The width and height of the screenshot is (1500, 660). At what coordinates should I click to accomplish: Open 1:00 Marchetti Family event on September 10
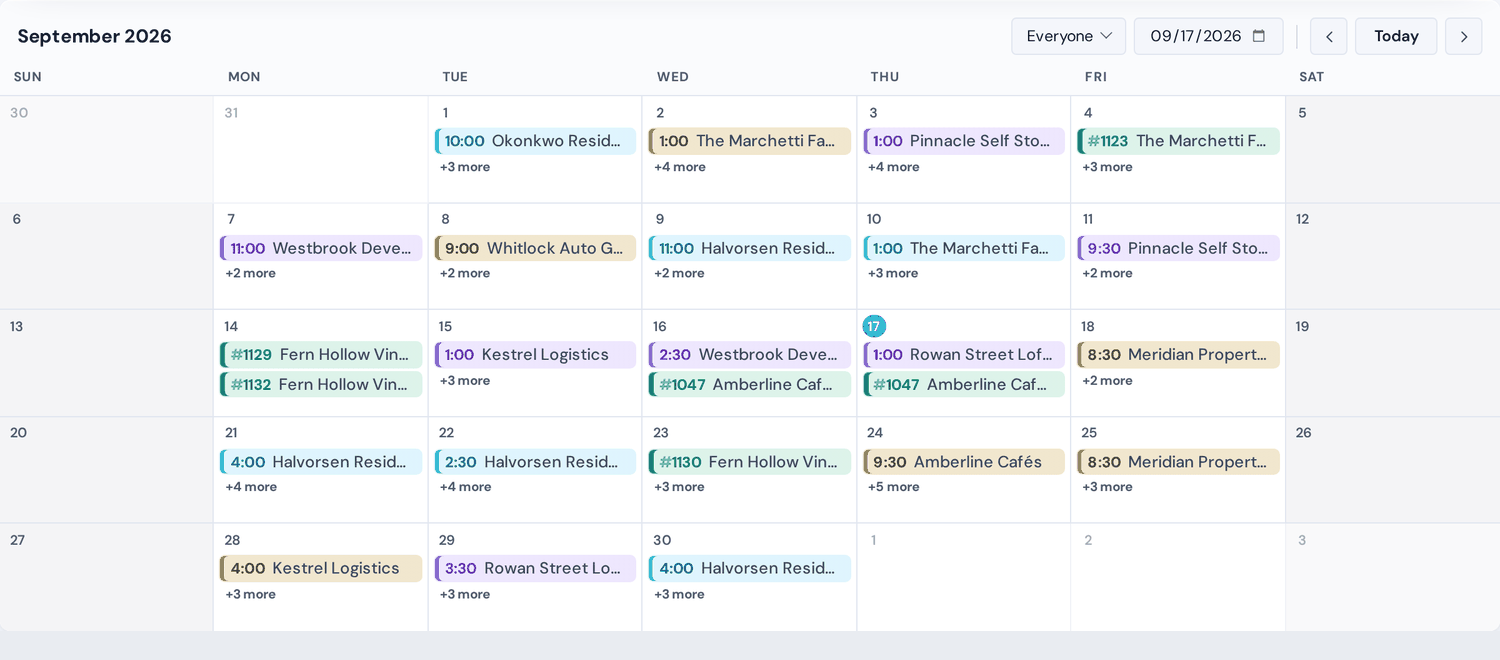point(964,248)
